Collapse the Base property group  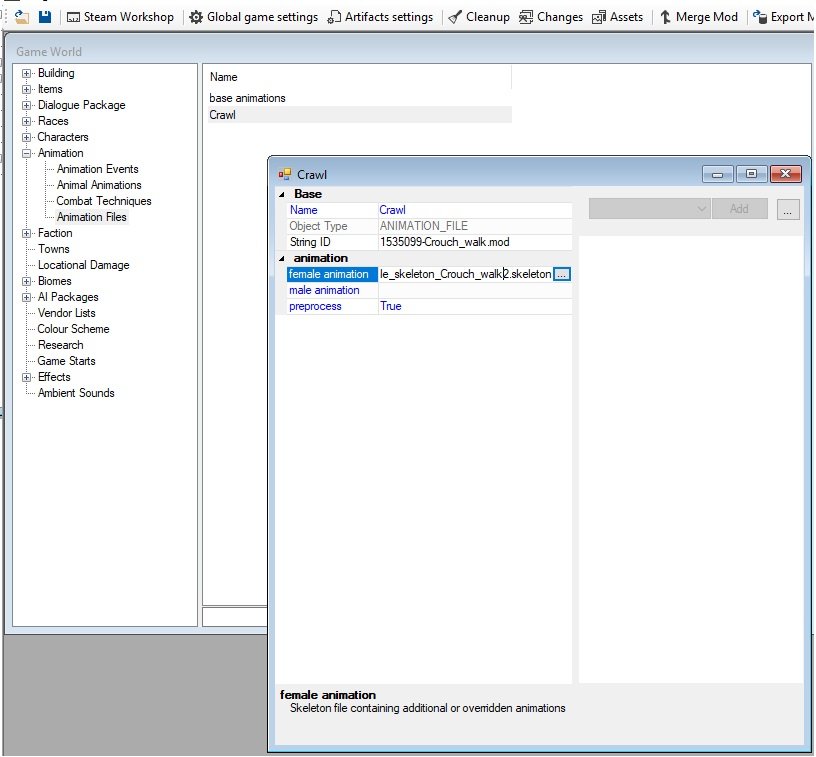coord(282,195)
